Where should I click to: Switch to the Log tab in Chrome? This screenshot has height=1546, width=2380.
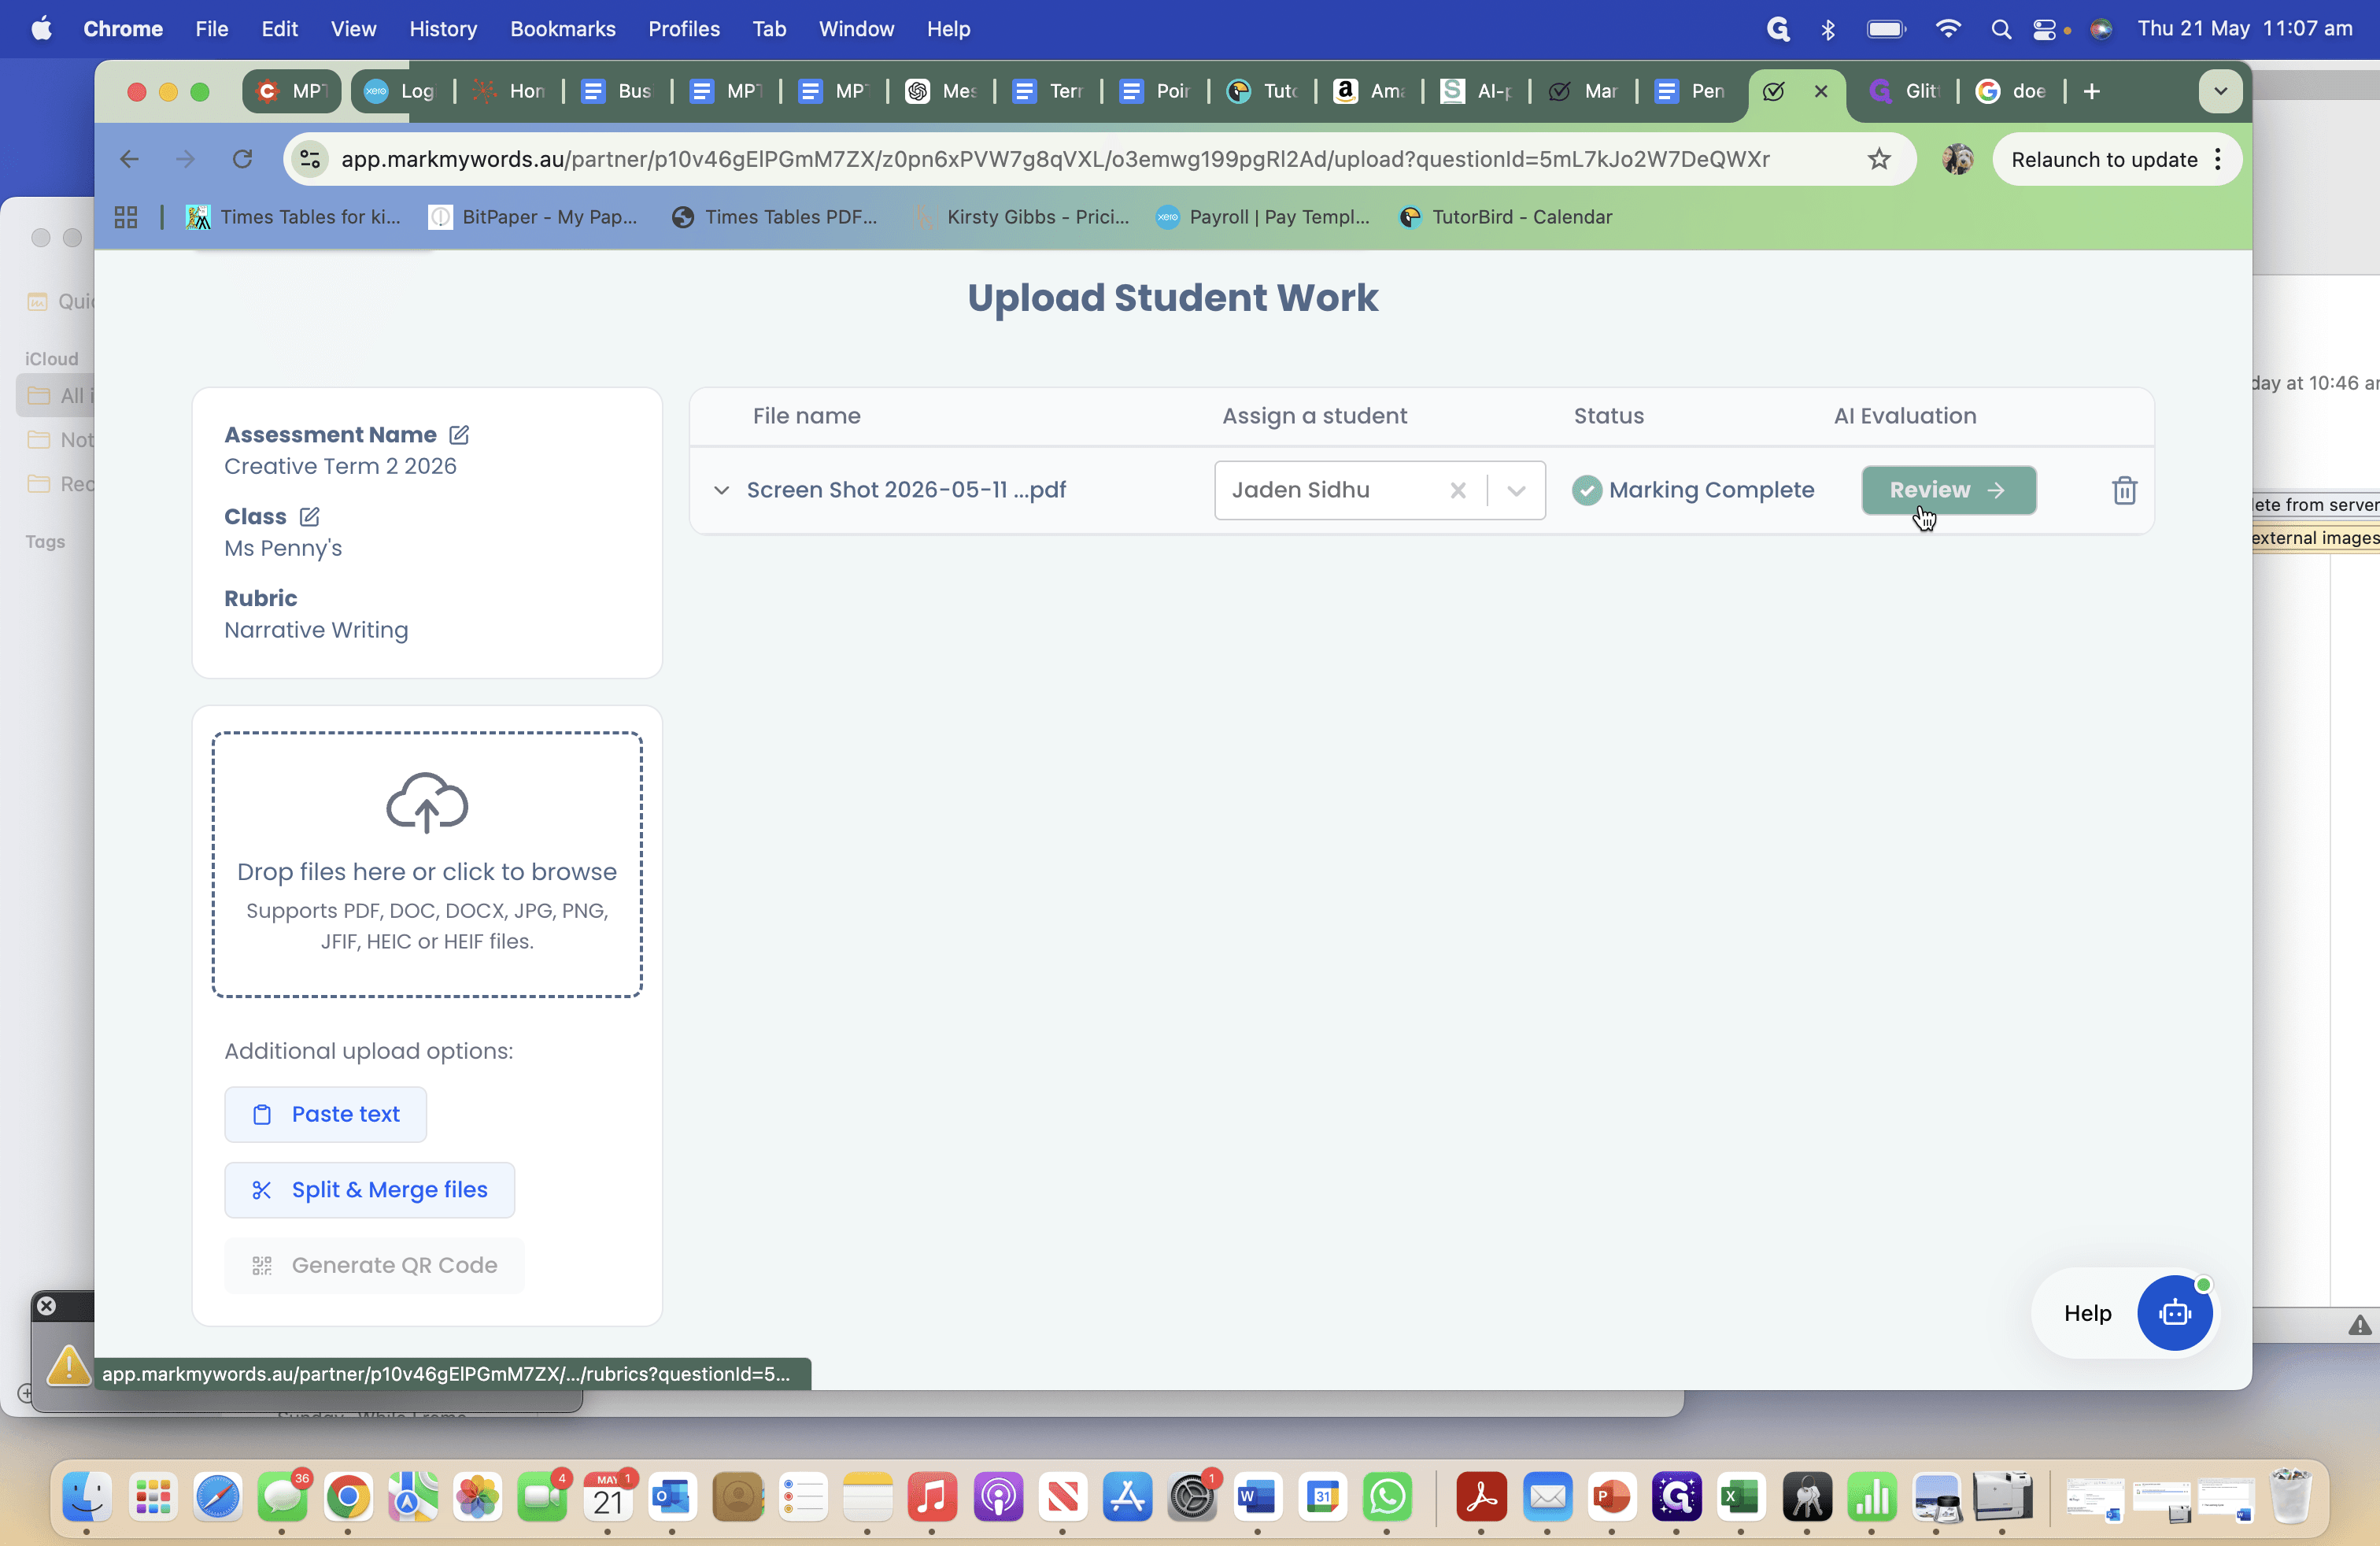pos(400,91)
